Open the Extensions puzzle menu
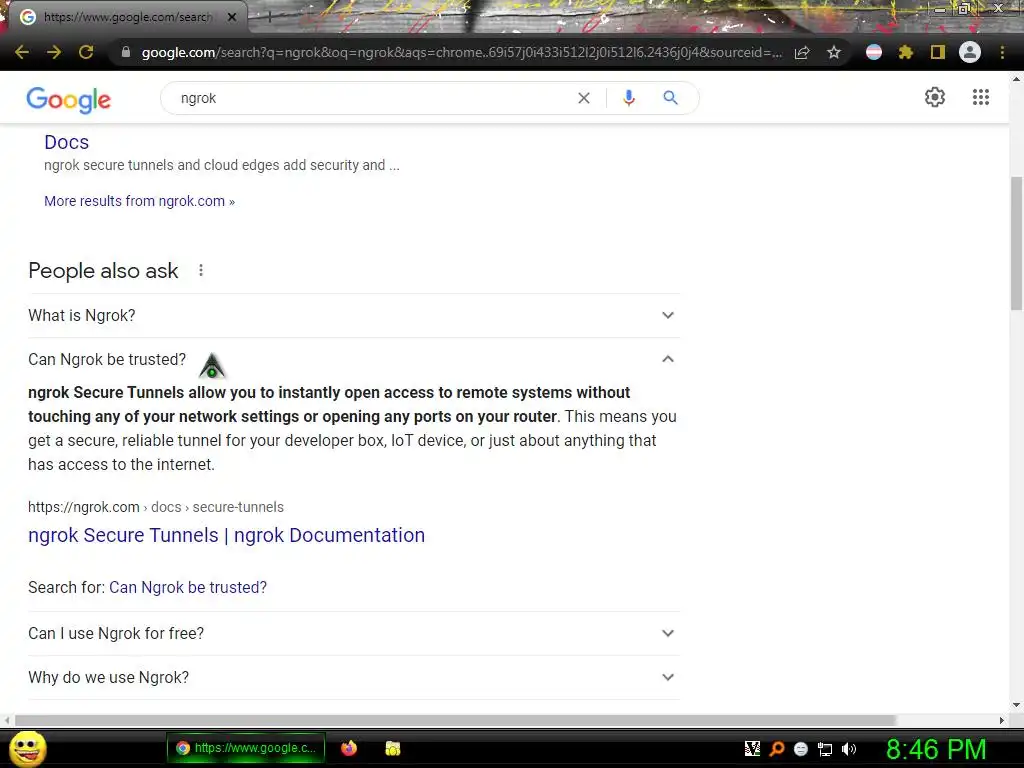 coord(906,52)
